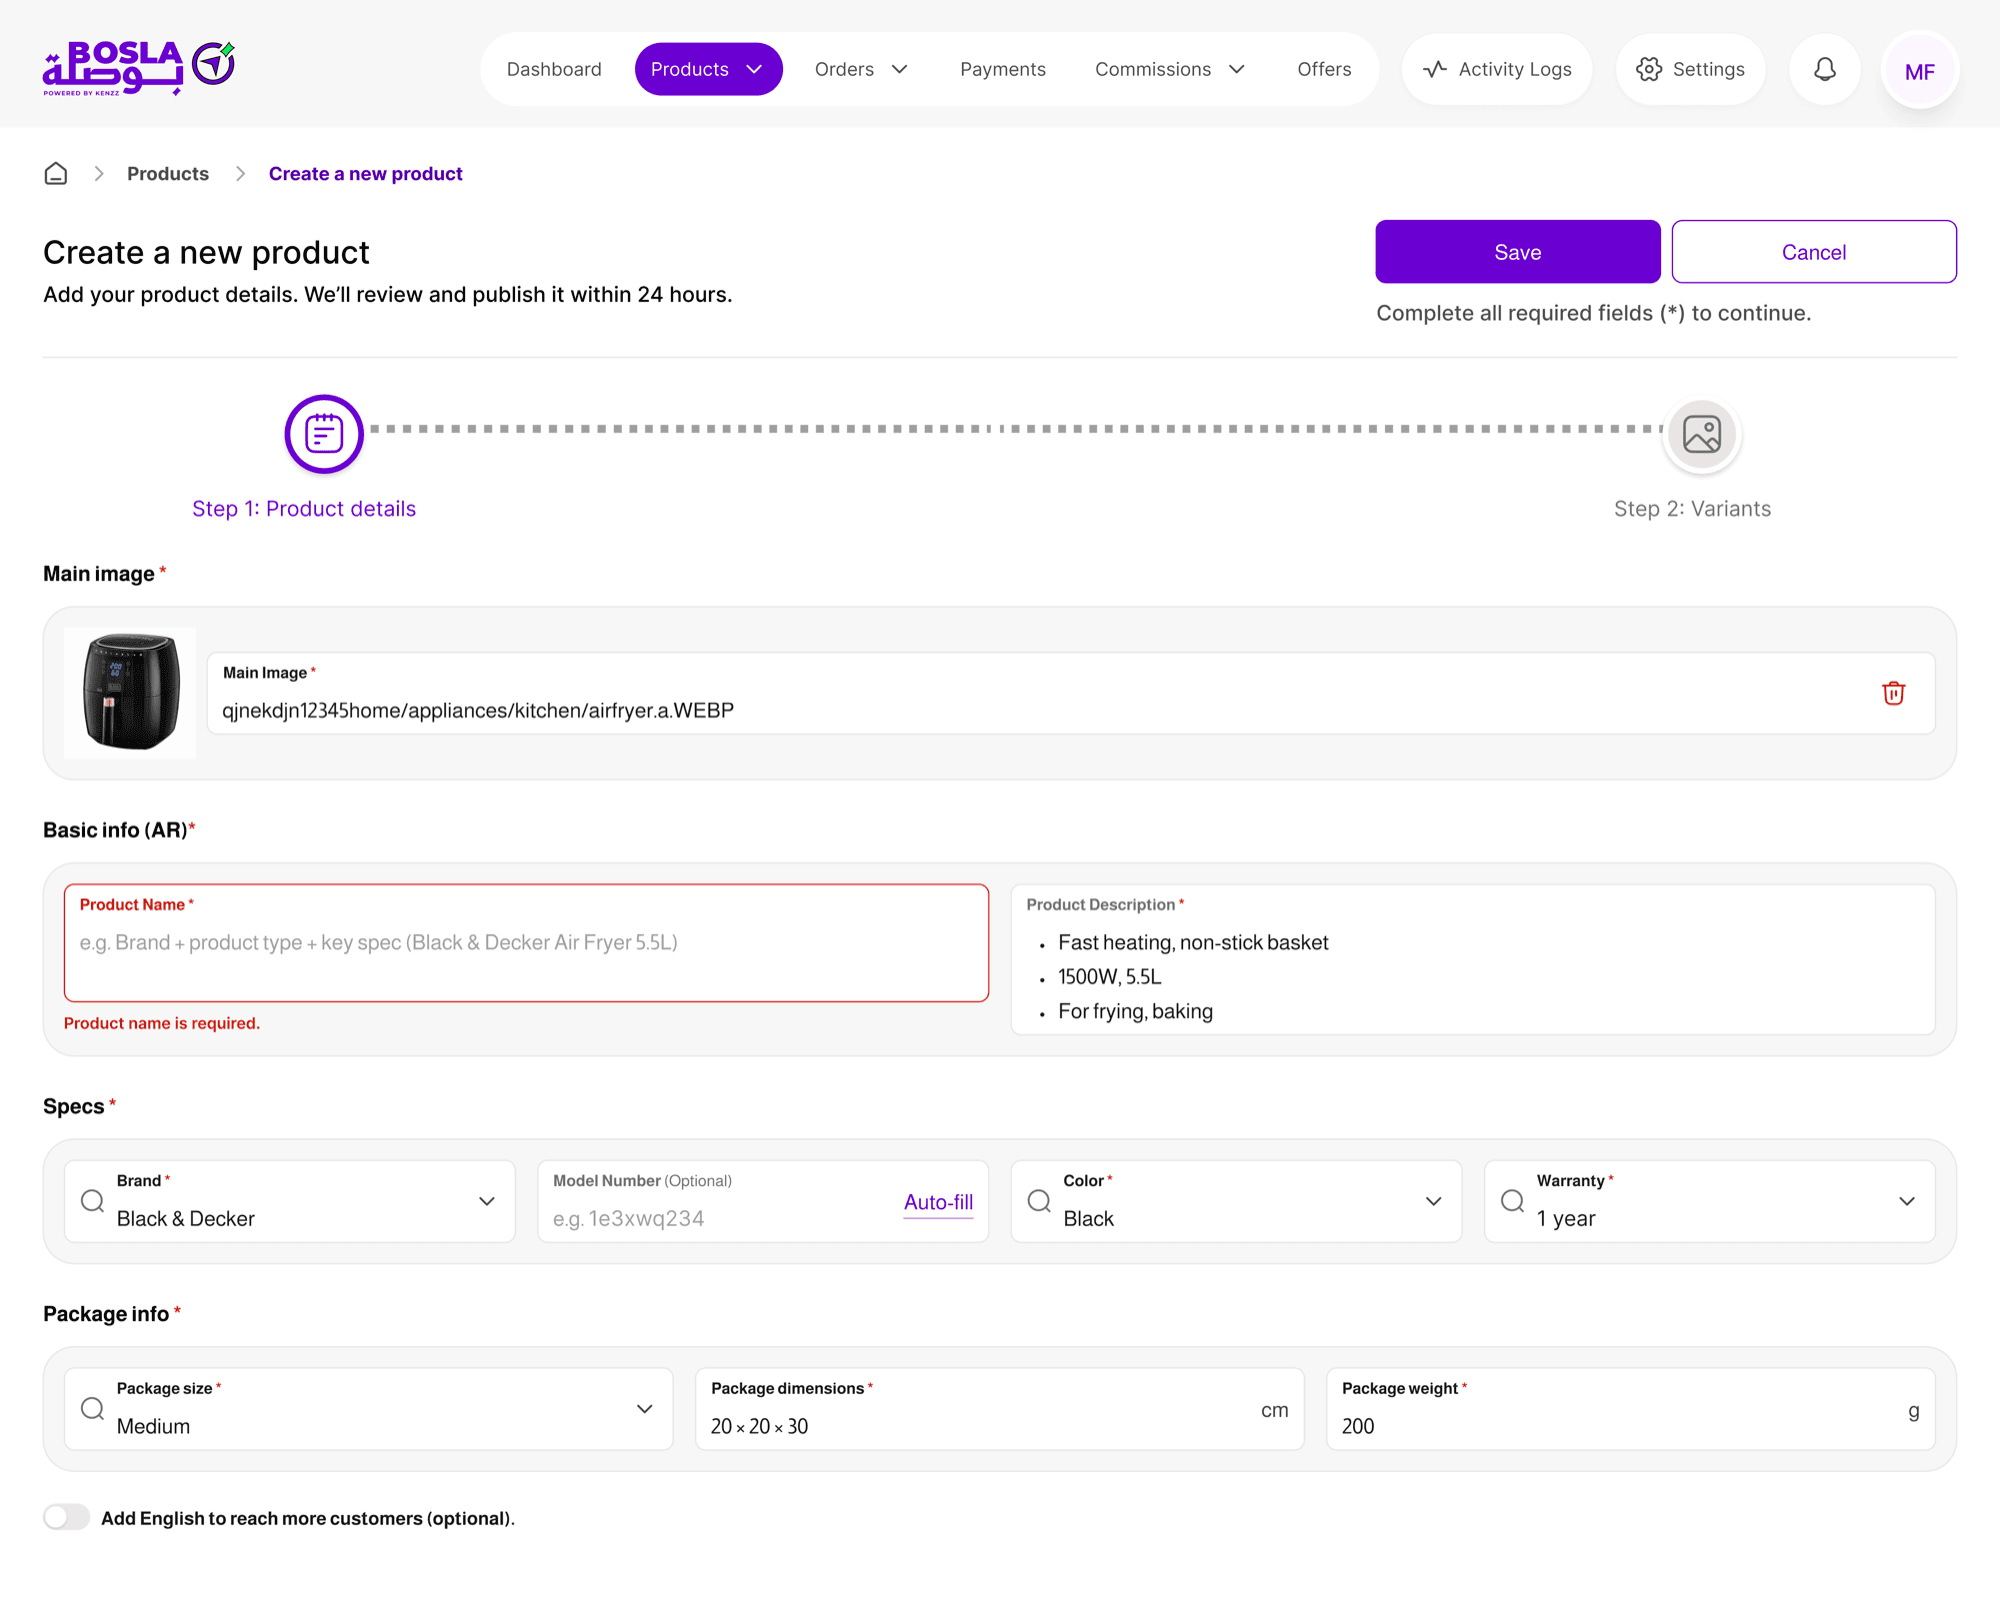
Task: Open the Brand dropdown chevron
Action: 487,1201
